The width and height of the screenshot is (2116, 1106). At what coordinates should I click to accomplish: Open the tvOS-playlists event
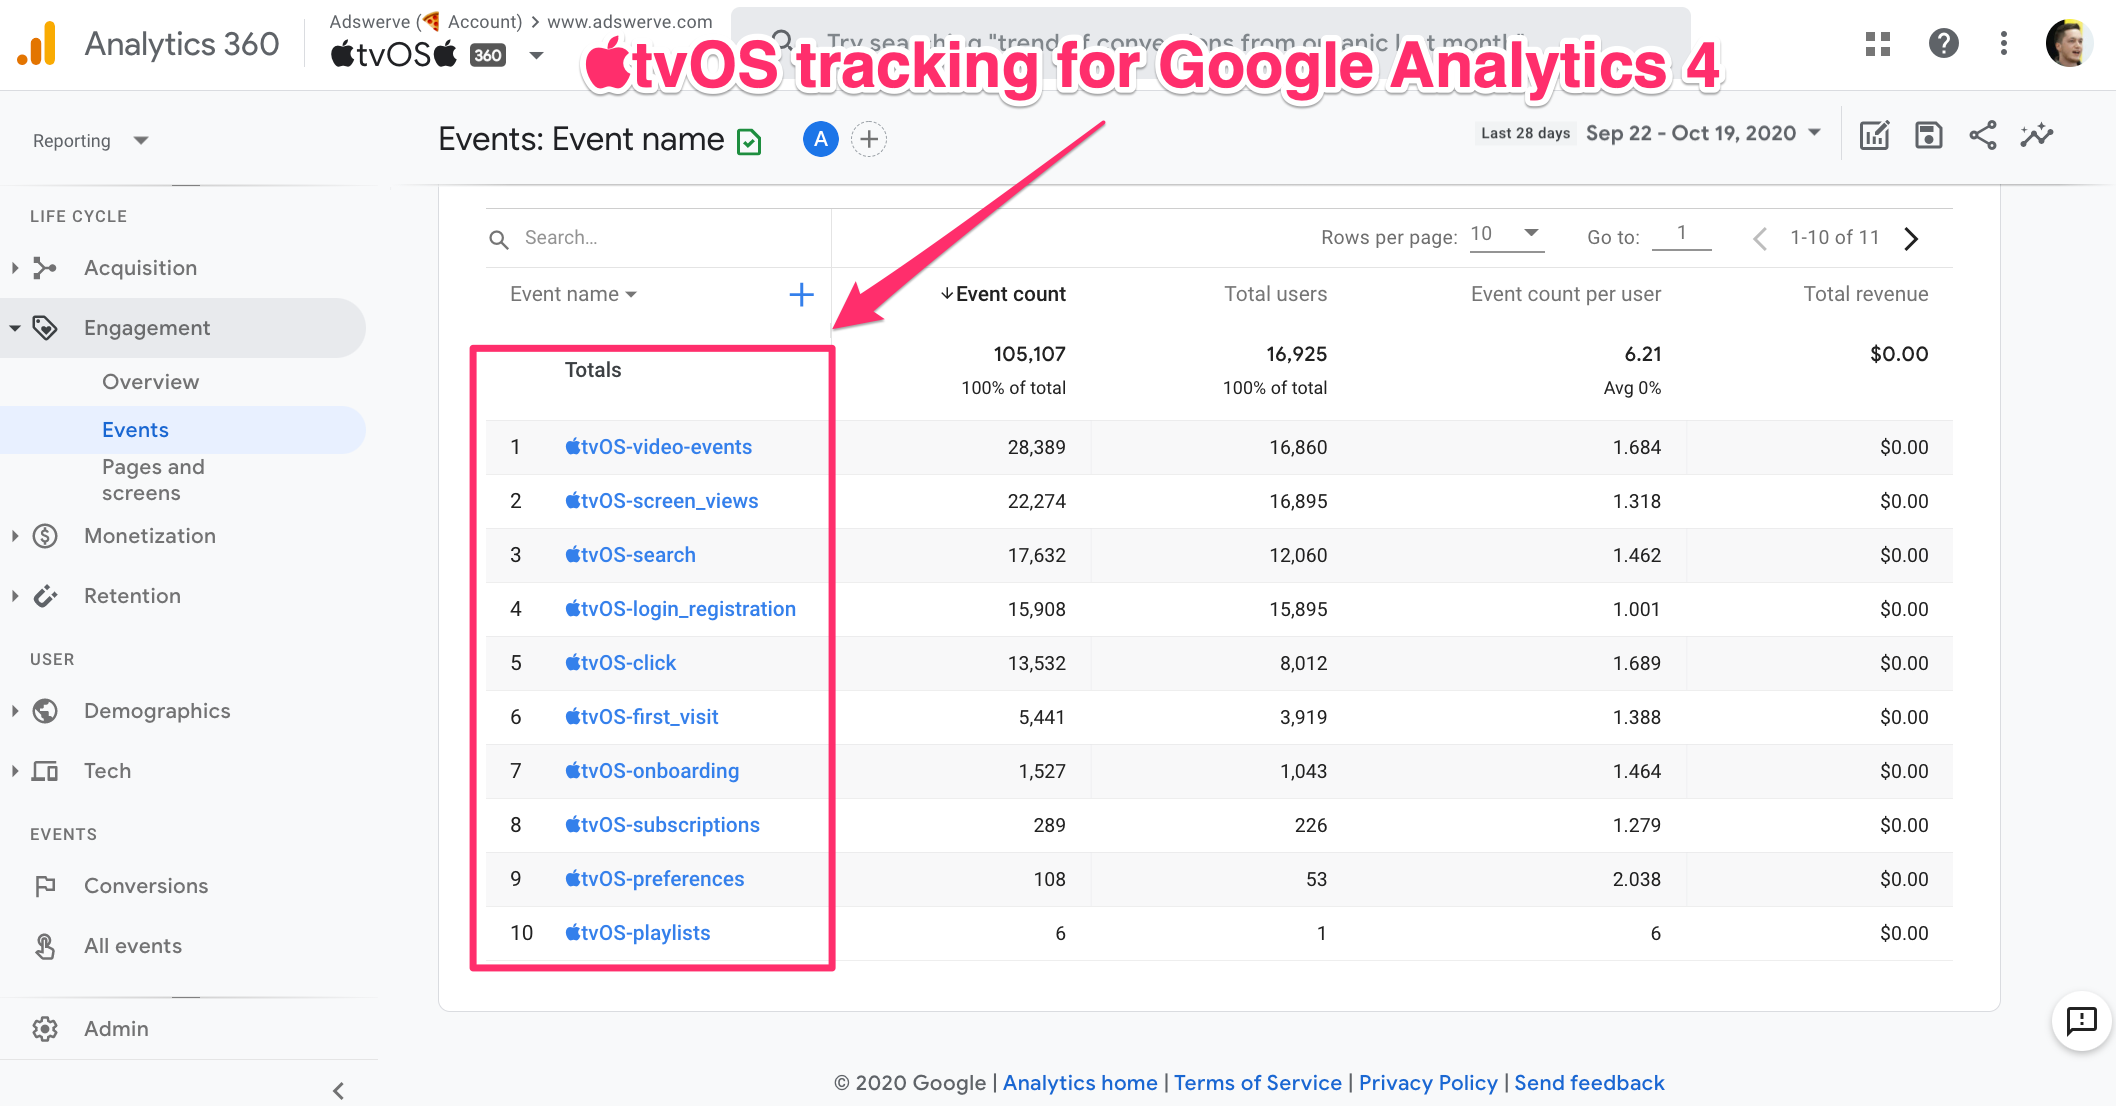pyautogui.click(x=637, y=933)
